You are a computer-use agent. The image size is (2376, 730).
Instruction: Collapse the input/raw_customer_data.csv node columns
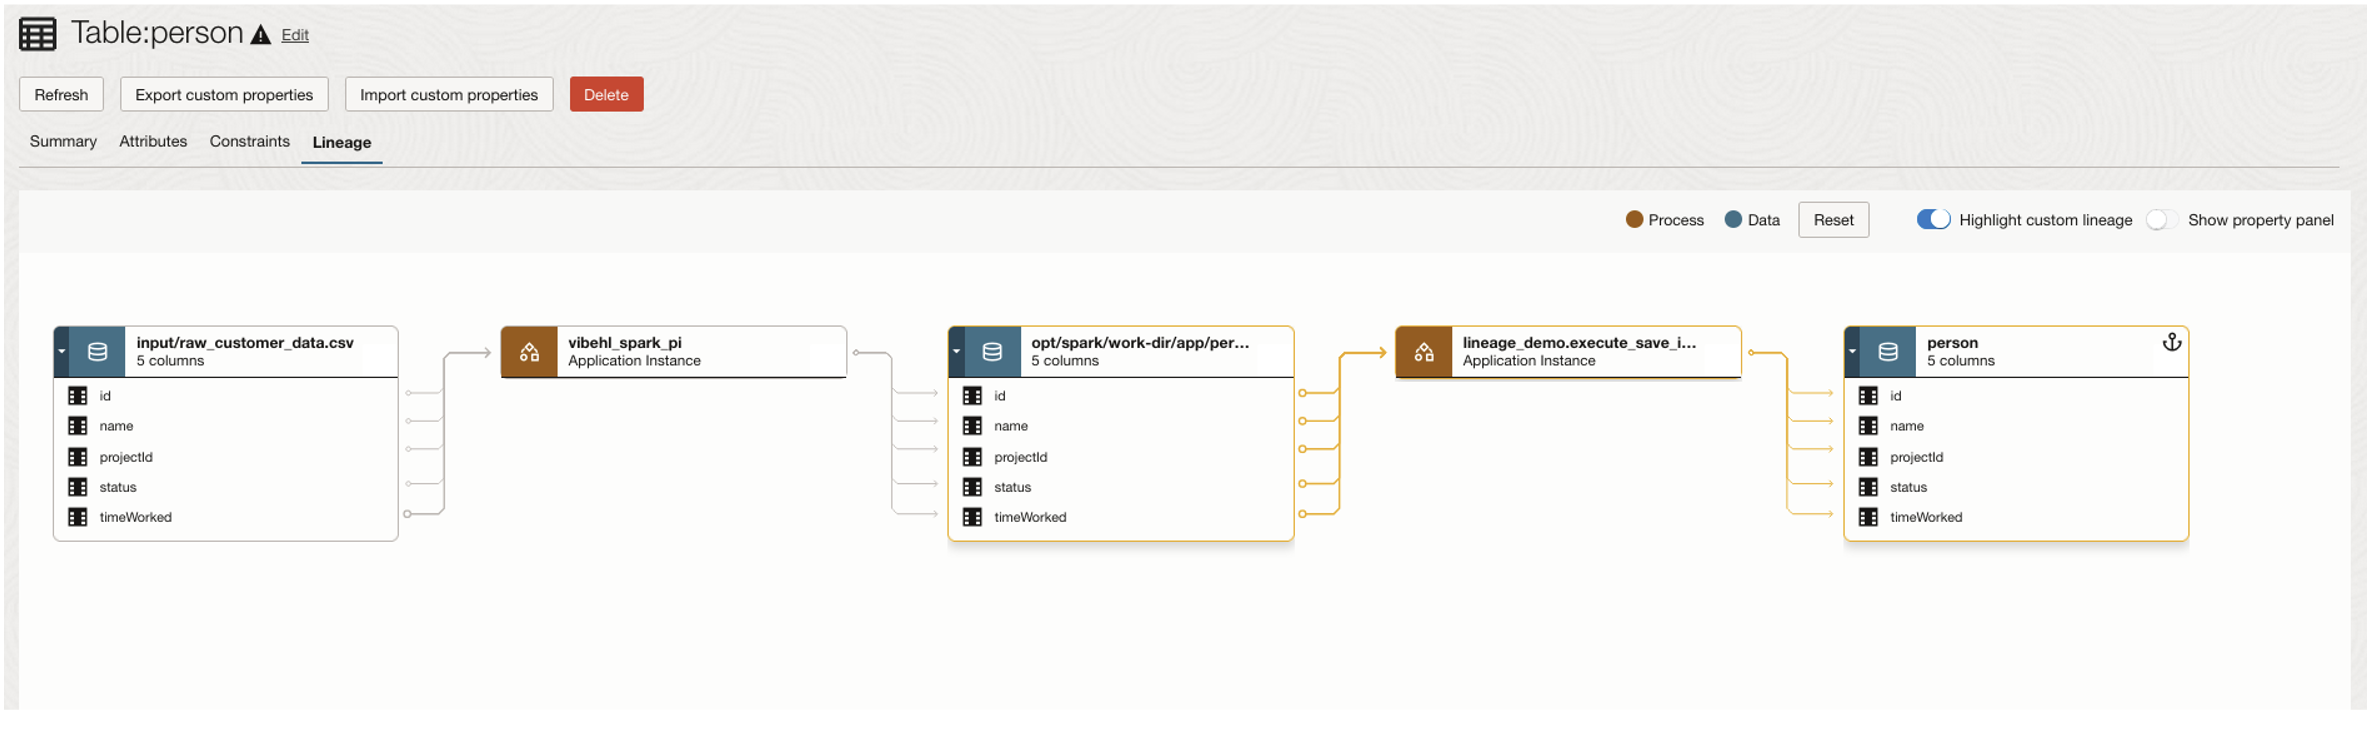(60, 351)
